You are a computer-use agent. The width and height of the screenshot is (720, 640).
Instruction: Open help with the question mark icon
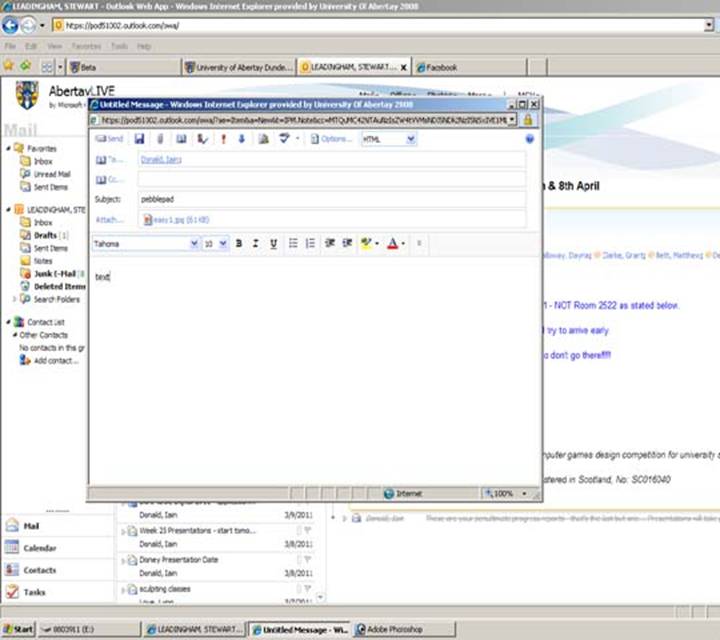[529, 139]
